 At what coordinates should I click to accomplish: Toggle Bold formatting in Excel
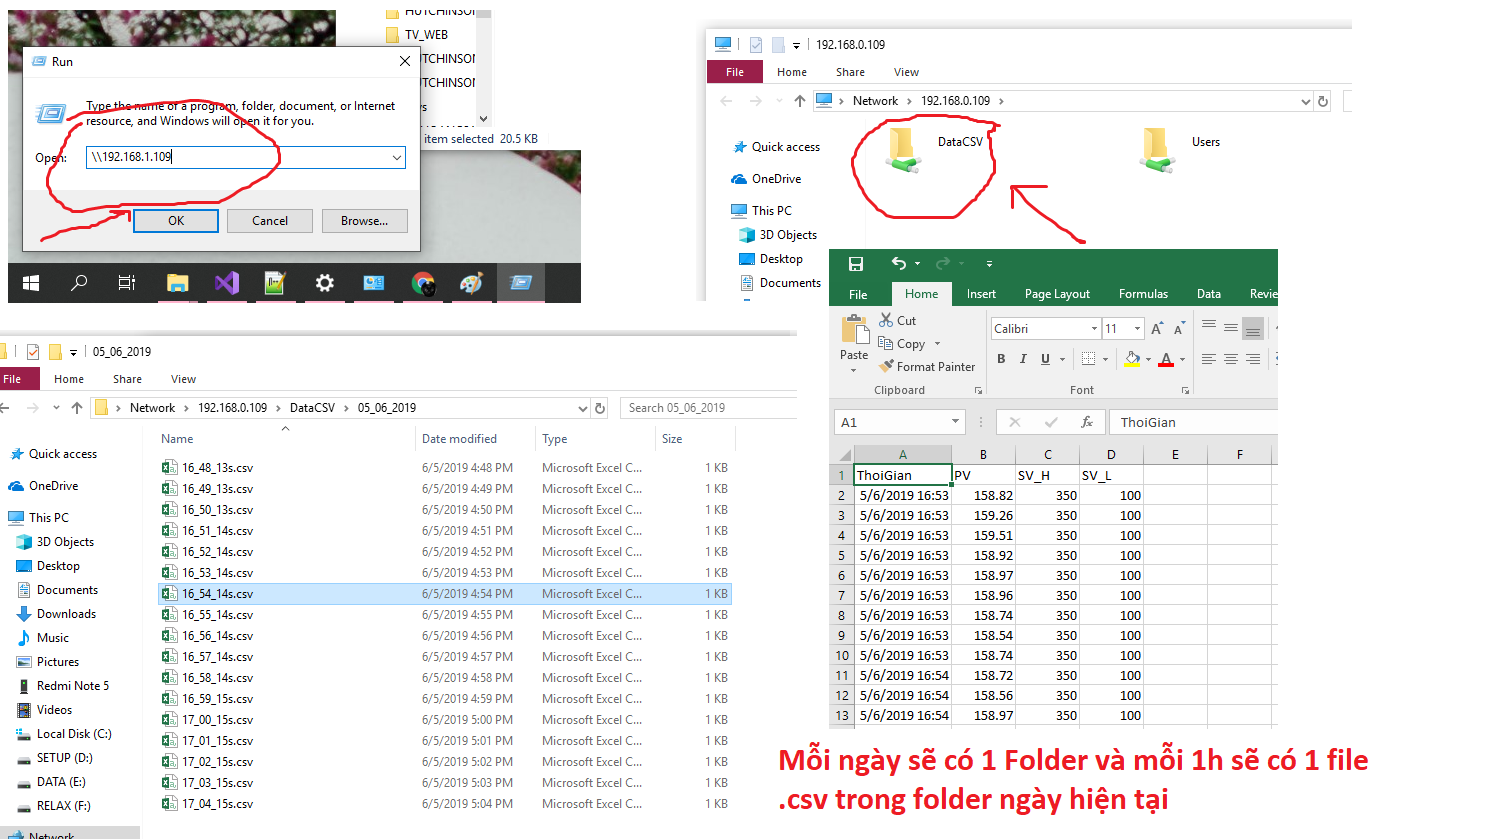(1001, 359)
